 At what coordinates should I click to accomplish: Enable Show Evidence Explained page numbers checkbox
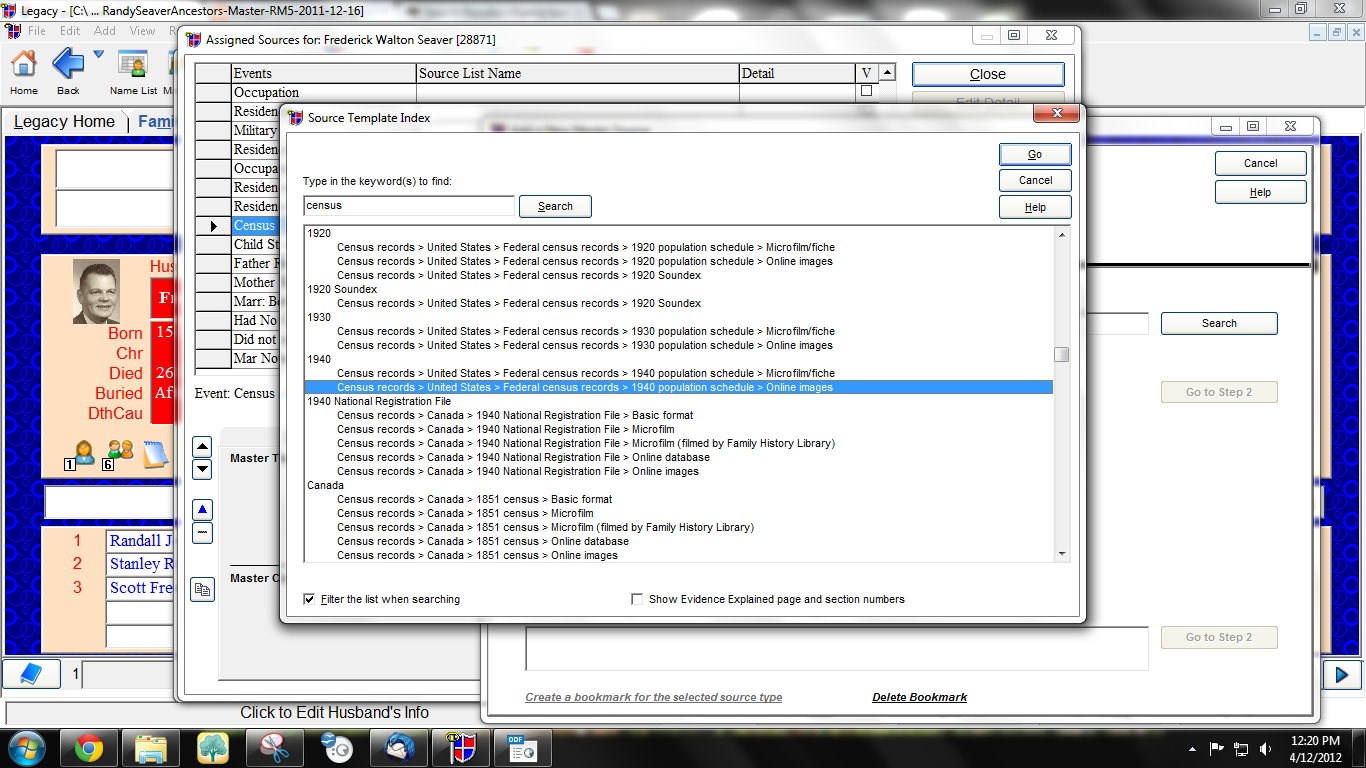(637, 599)
